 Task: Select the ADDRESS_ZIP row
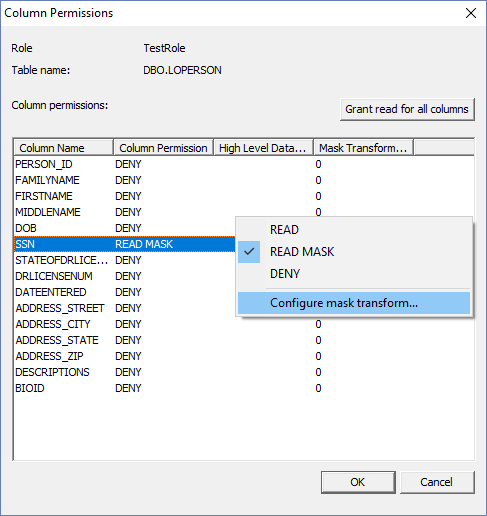244,356
